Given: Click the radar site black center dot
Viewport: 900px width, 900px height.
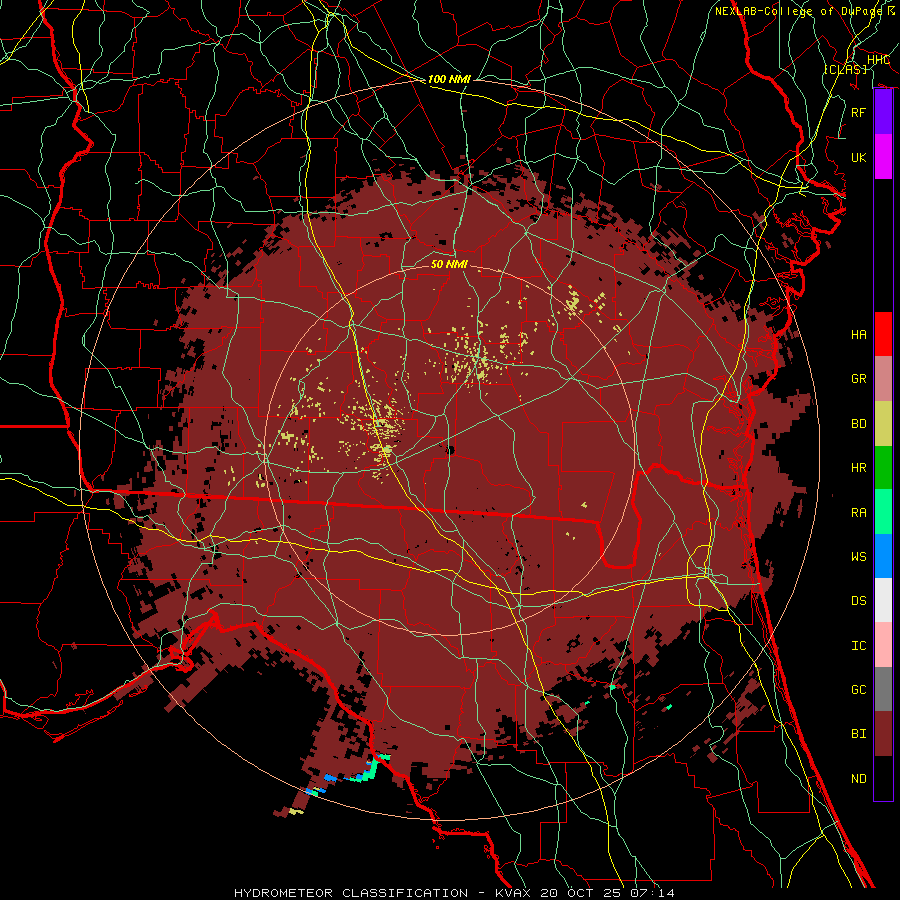Looking at the screenshot, I should click(x=451, y=450).
